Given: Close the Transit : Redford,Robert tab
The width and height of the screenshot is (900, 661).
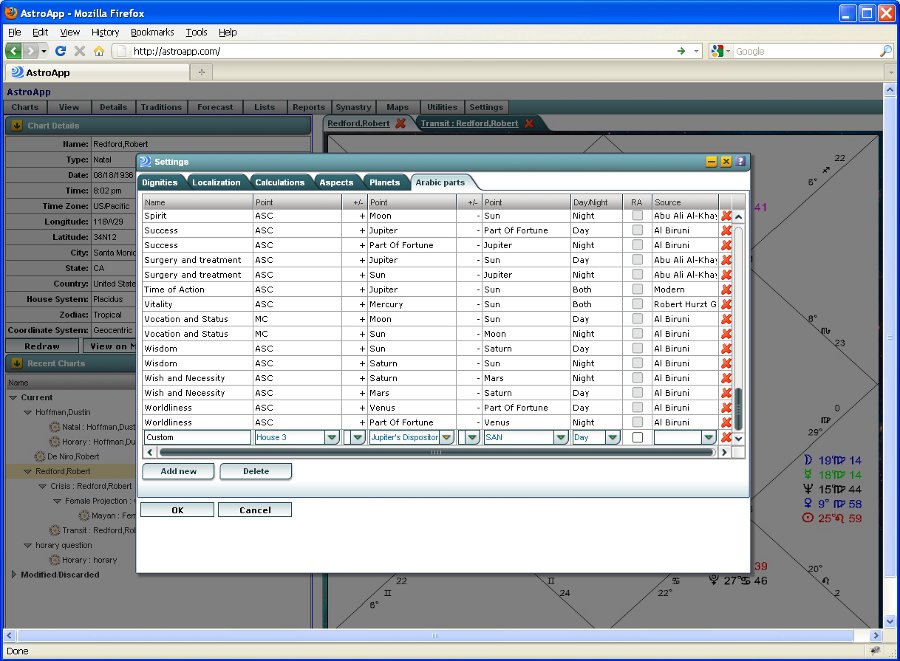Looking at the screenshot, I should point(529,124).
